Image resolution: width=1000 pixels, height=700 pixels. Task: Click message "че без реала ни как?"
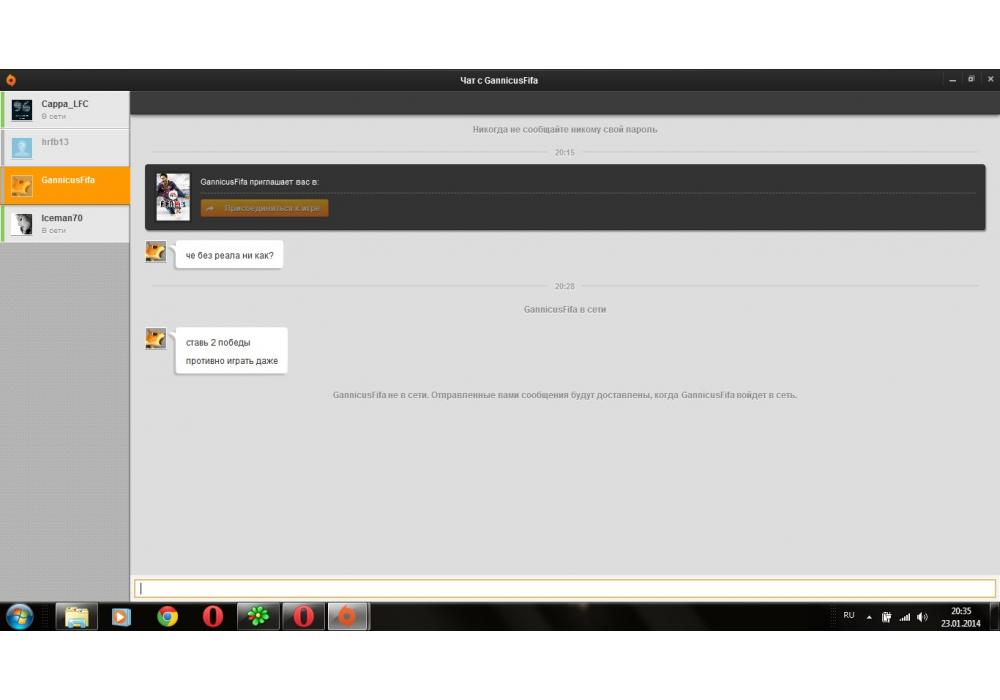click(230, 255)
